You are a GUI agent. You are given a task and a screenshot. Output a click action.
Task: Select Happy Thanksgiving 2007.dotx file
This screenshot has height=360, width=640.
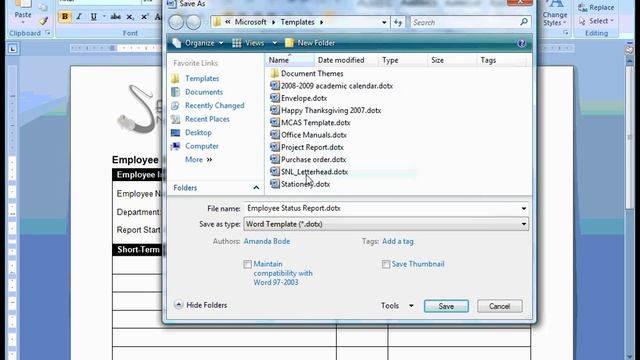pyautogui.click(x=325, y=110)
